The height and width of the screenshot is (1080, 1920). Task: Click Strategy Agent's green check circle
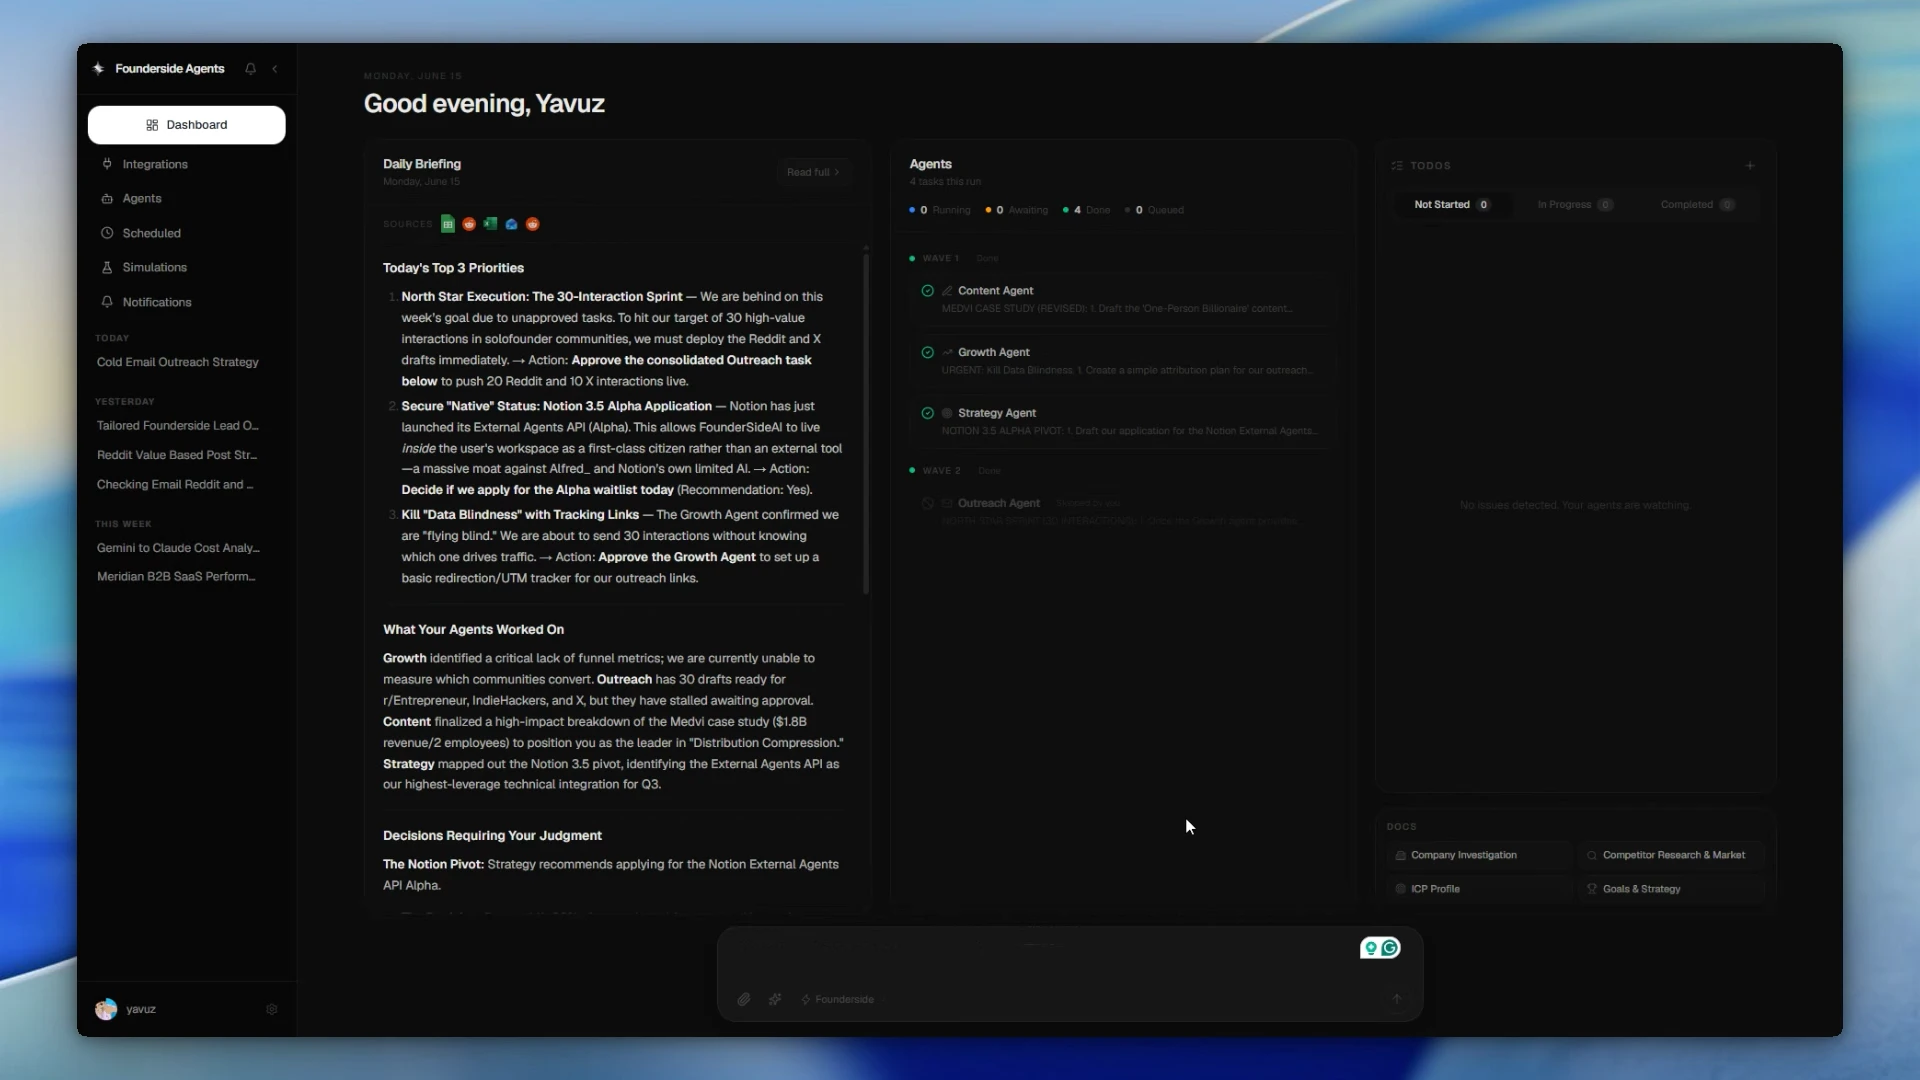tap(928, 413)
